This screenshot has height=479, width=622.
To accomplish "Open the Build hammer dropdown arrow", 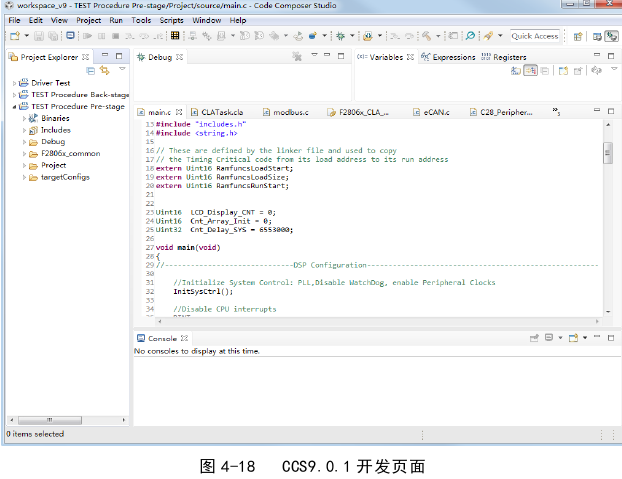I will (438, 36).
